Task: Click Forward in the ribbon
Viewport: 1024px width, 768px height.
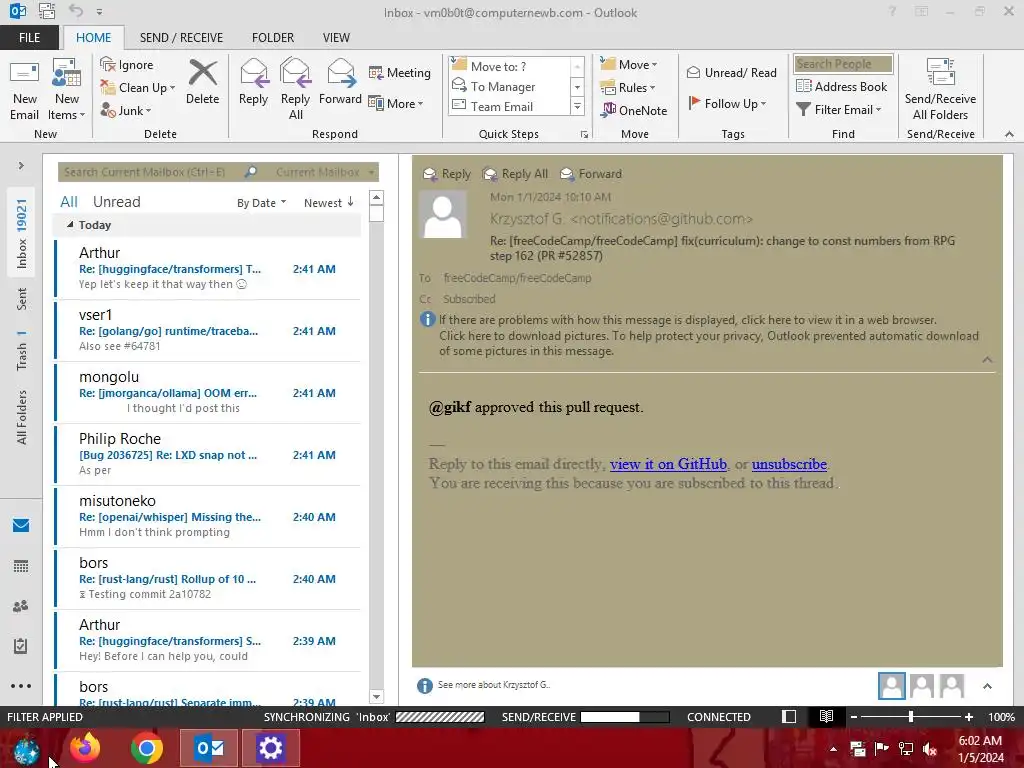Action: point(340,82)
